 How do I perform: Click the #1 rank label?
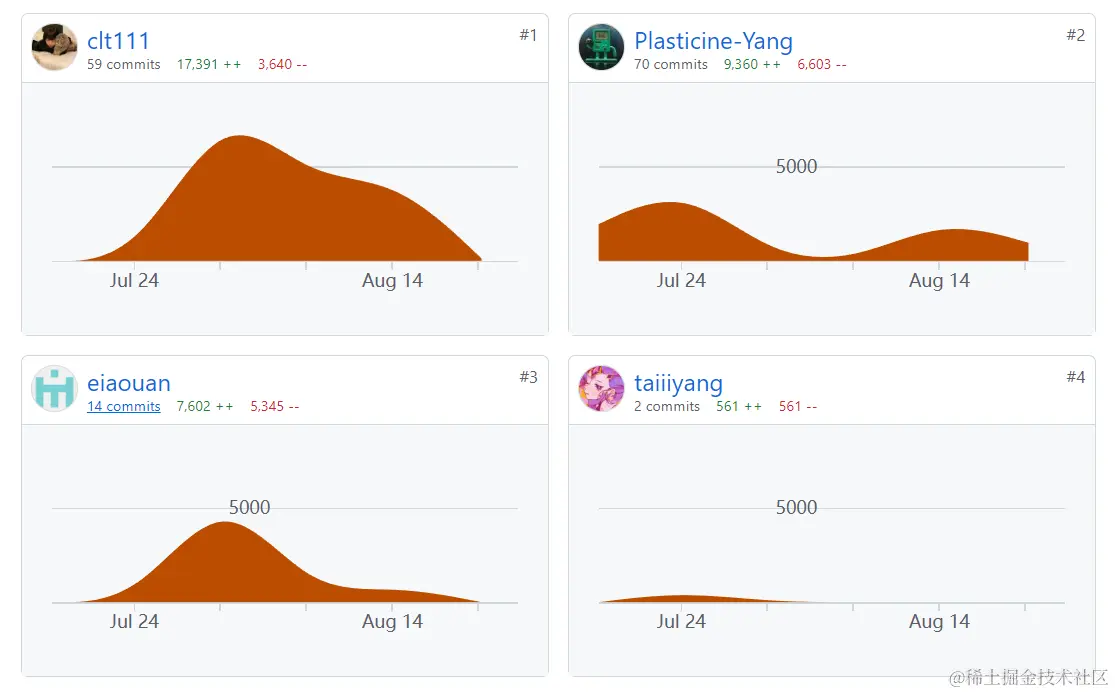528,35
